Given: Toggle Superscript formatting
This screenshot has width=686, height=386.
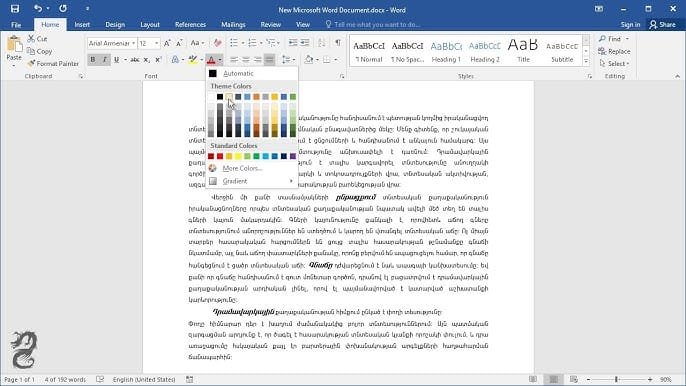Looking at the screenshot, I should click(158, 60).
